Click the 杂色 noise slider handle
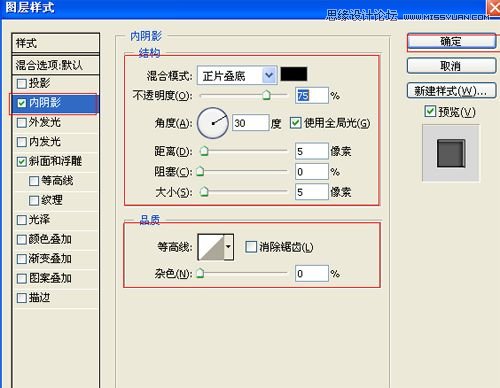The width and height of the screenshot is (500, 388). tap(200, 273)
